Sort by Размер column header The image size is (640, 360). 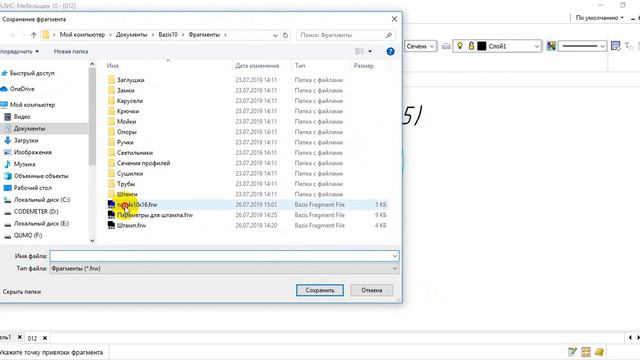click(364, 65)
